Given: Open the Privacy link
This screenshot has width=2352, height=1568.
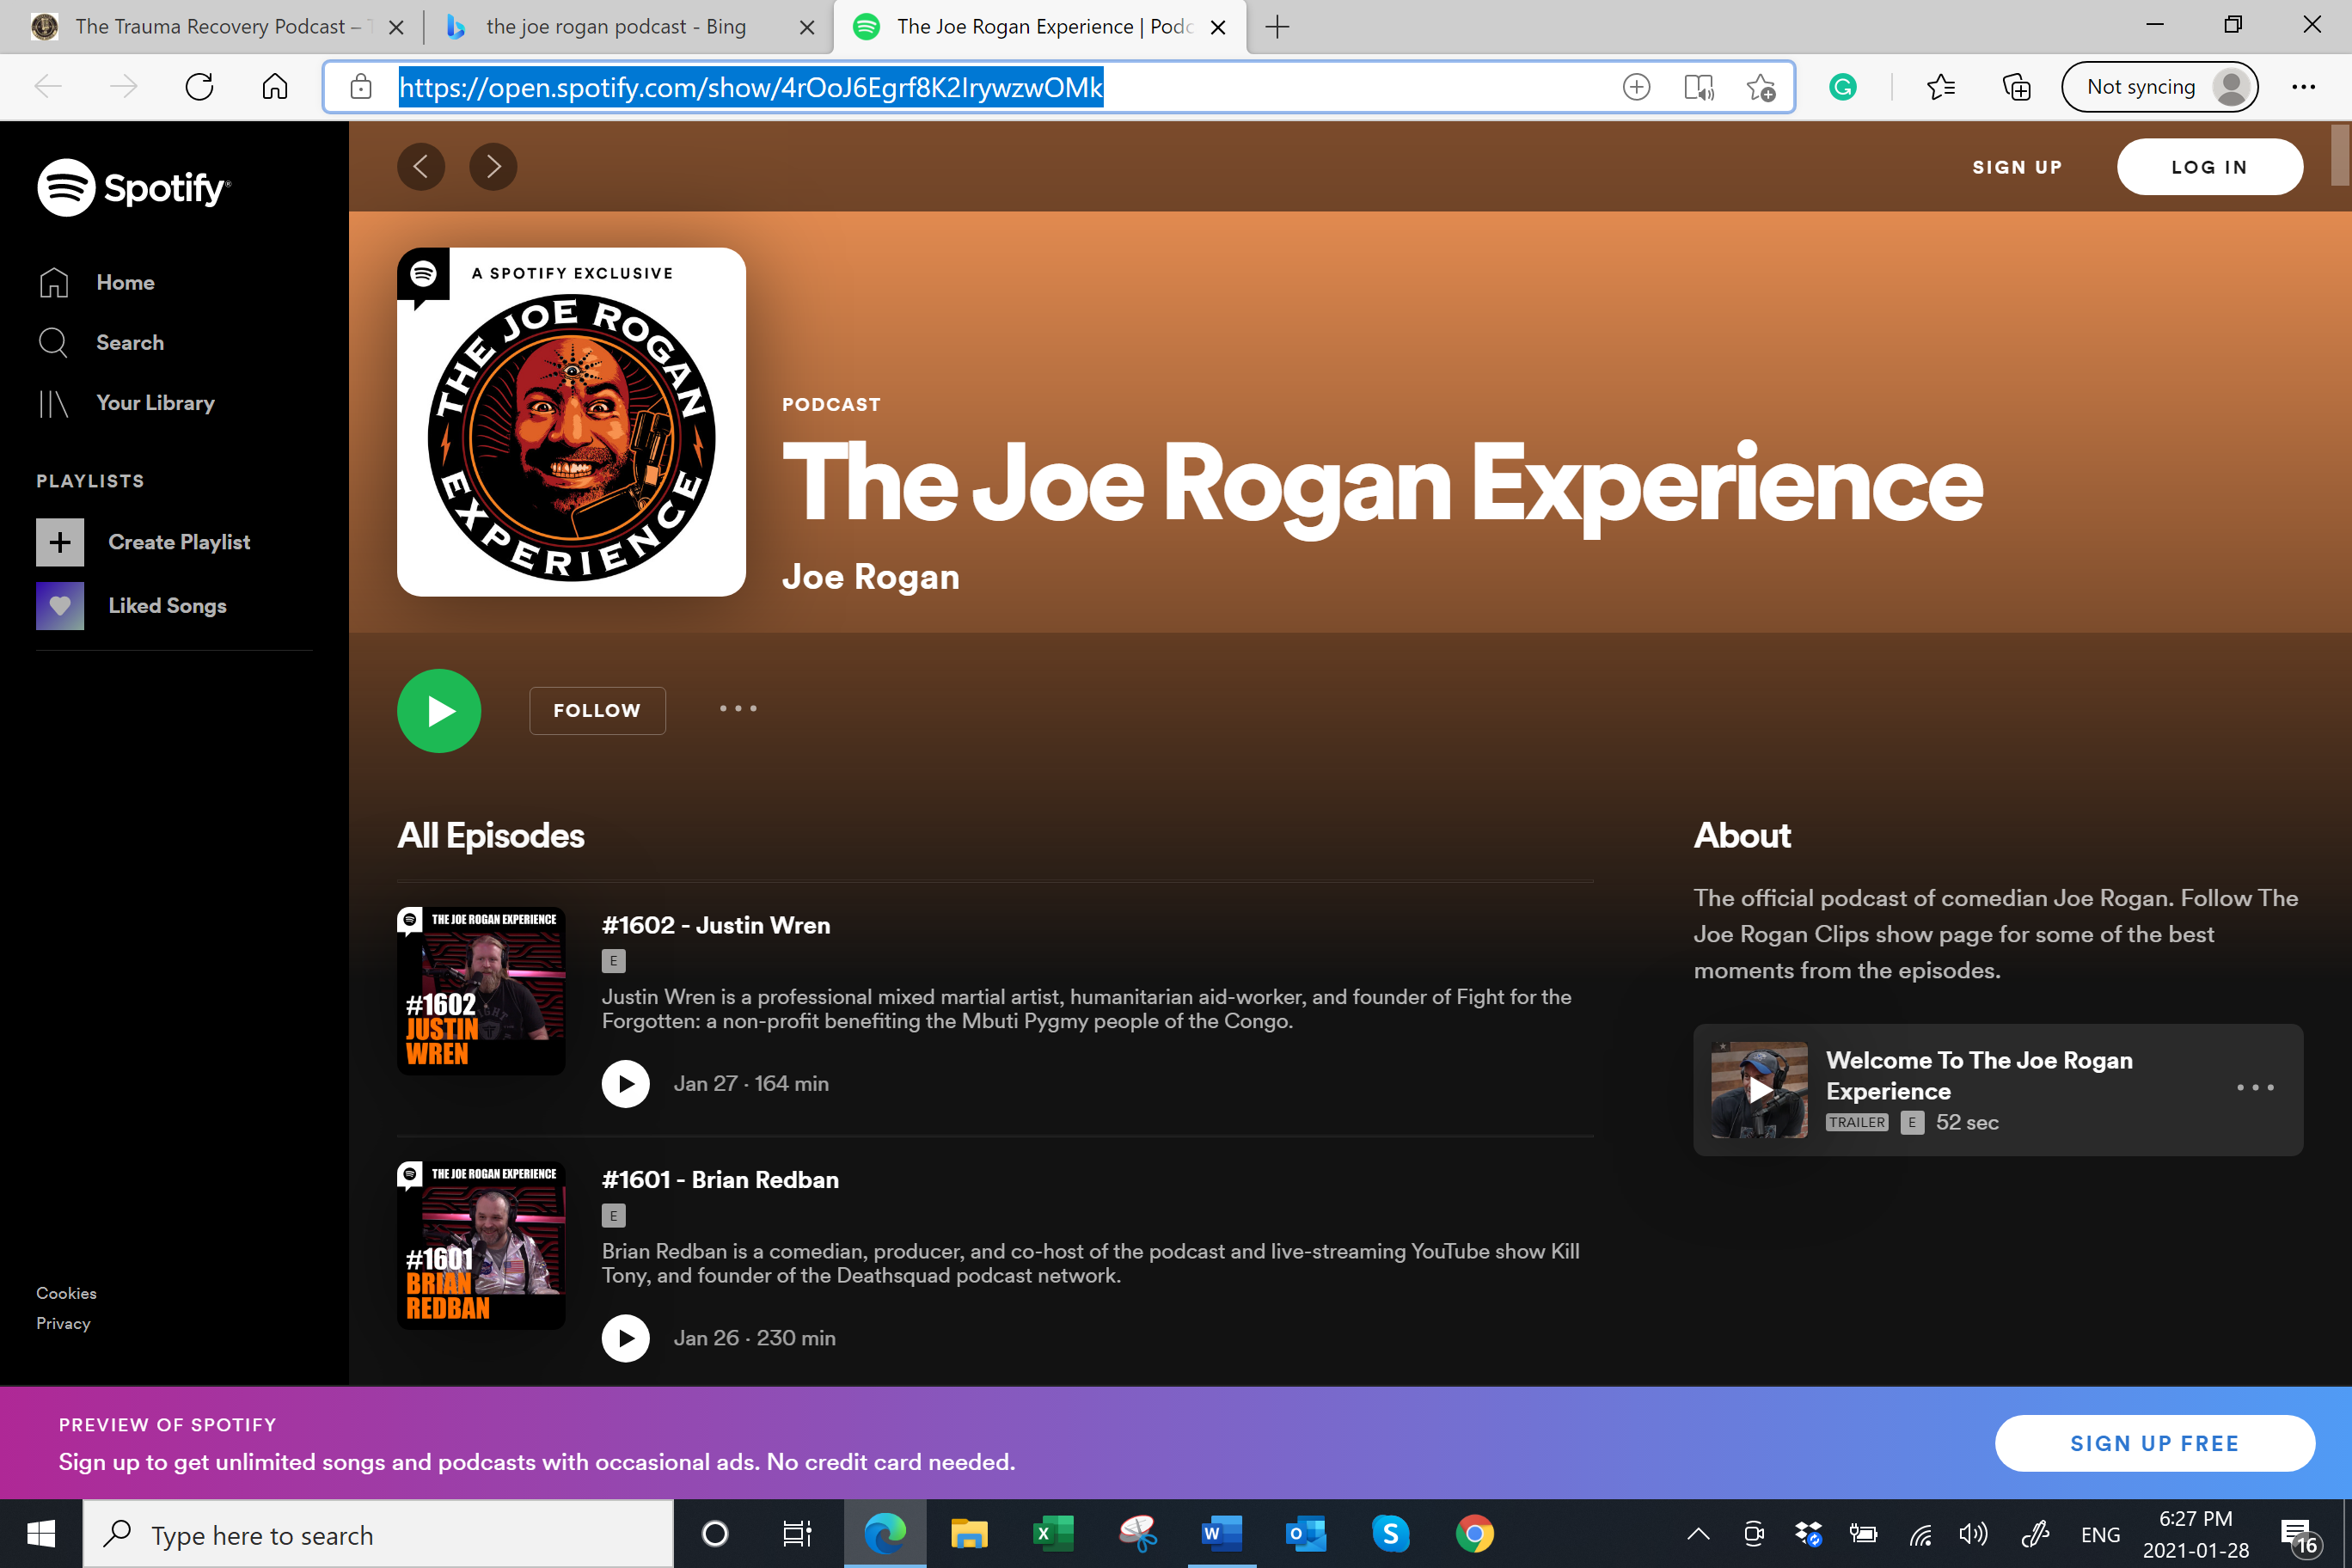Looking at the screenshot, I should point(63,1323).
